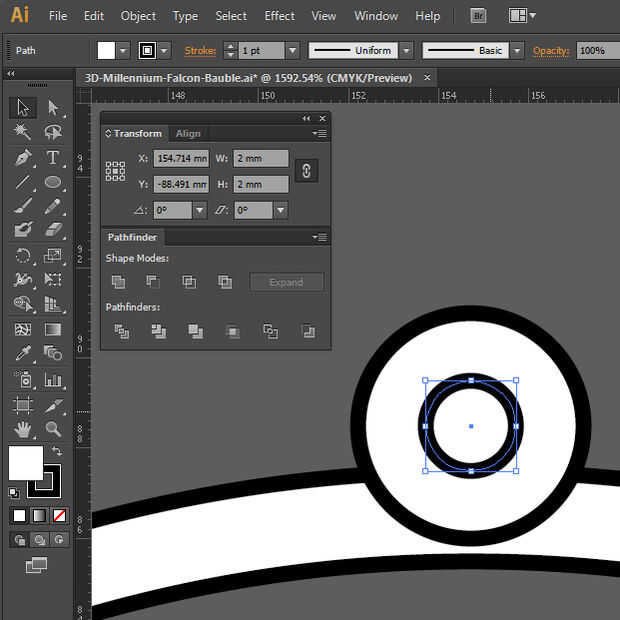The image size is (620, 620).
Task: Activate the Eyedropper tool
Action: click(x=23, y=353)
